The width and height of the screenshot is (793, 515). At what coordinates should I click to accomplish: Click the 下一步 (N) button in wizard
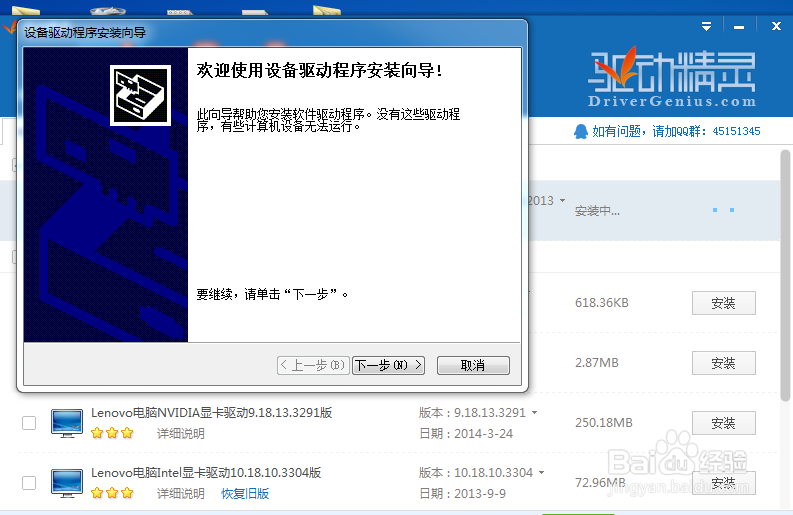388,365
